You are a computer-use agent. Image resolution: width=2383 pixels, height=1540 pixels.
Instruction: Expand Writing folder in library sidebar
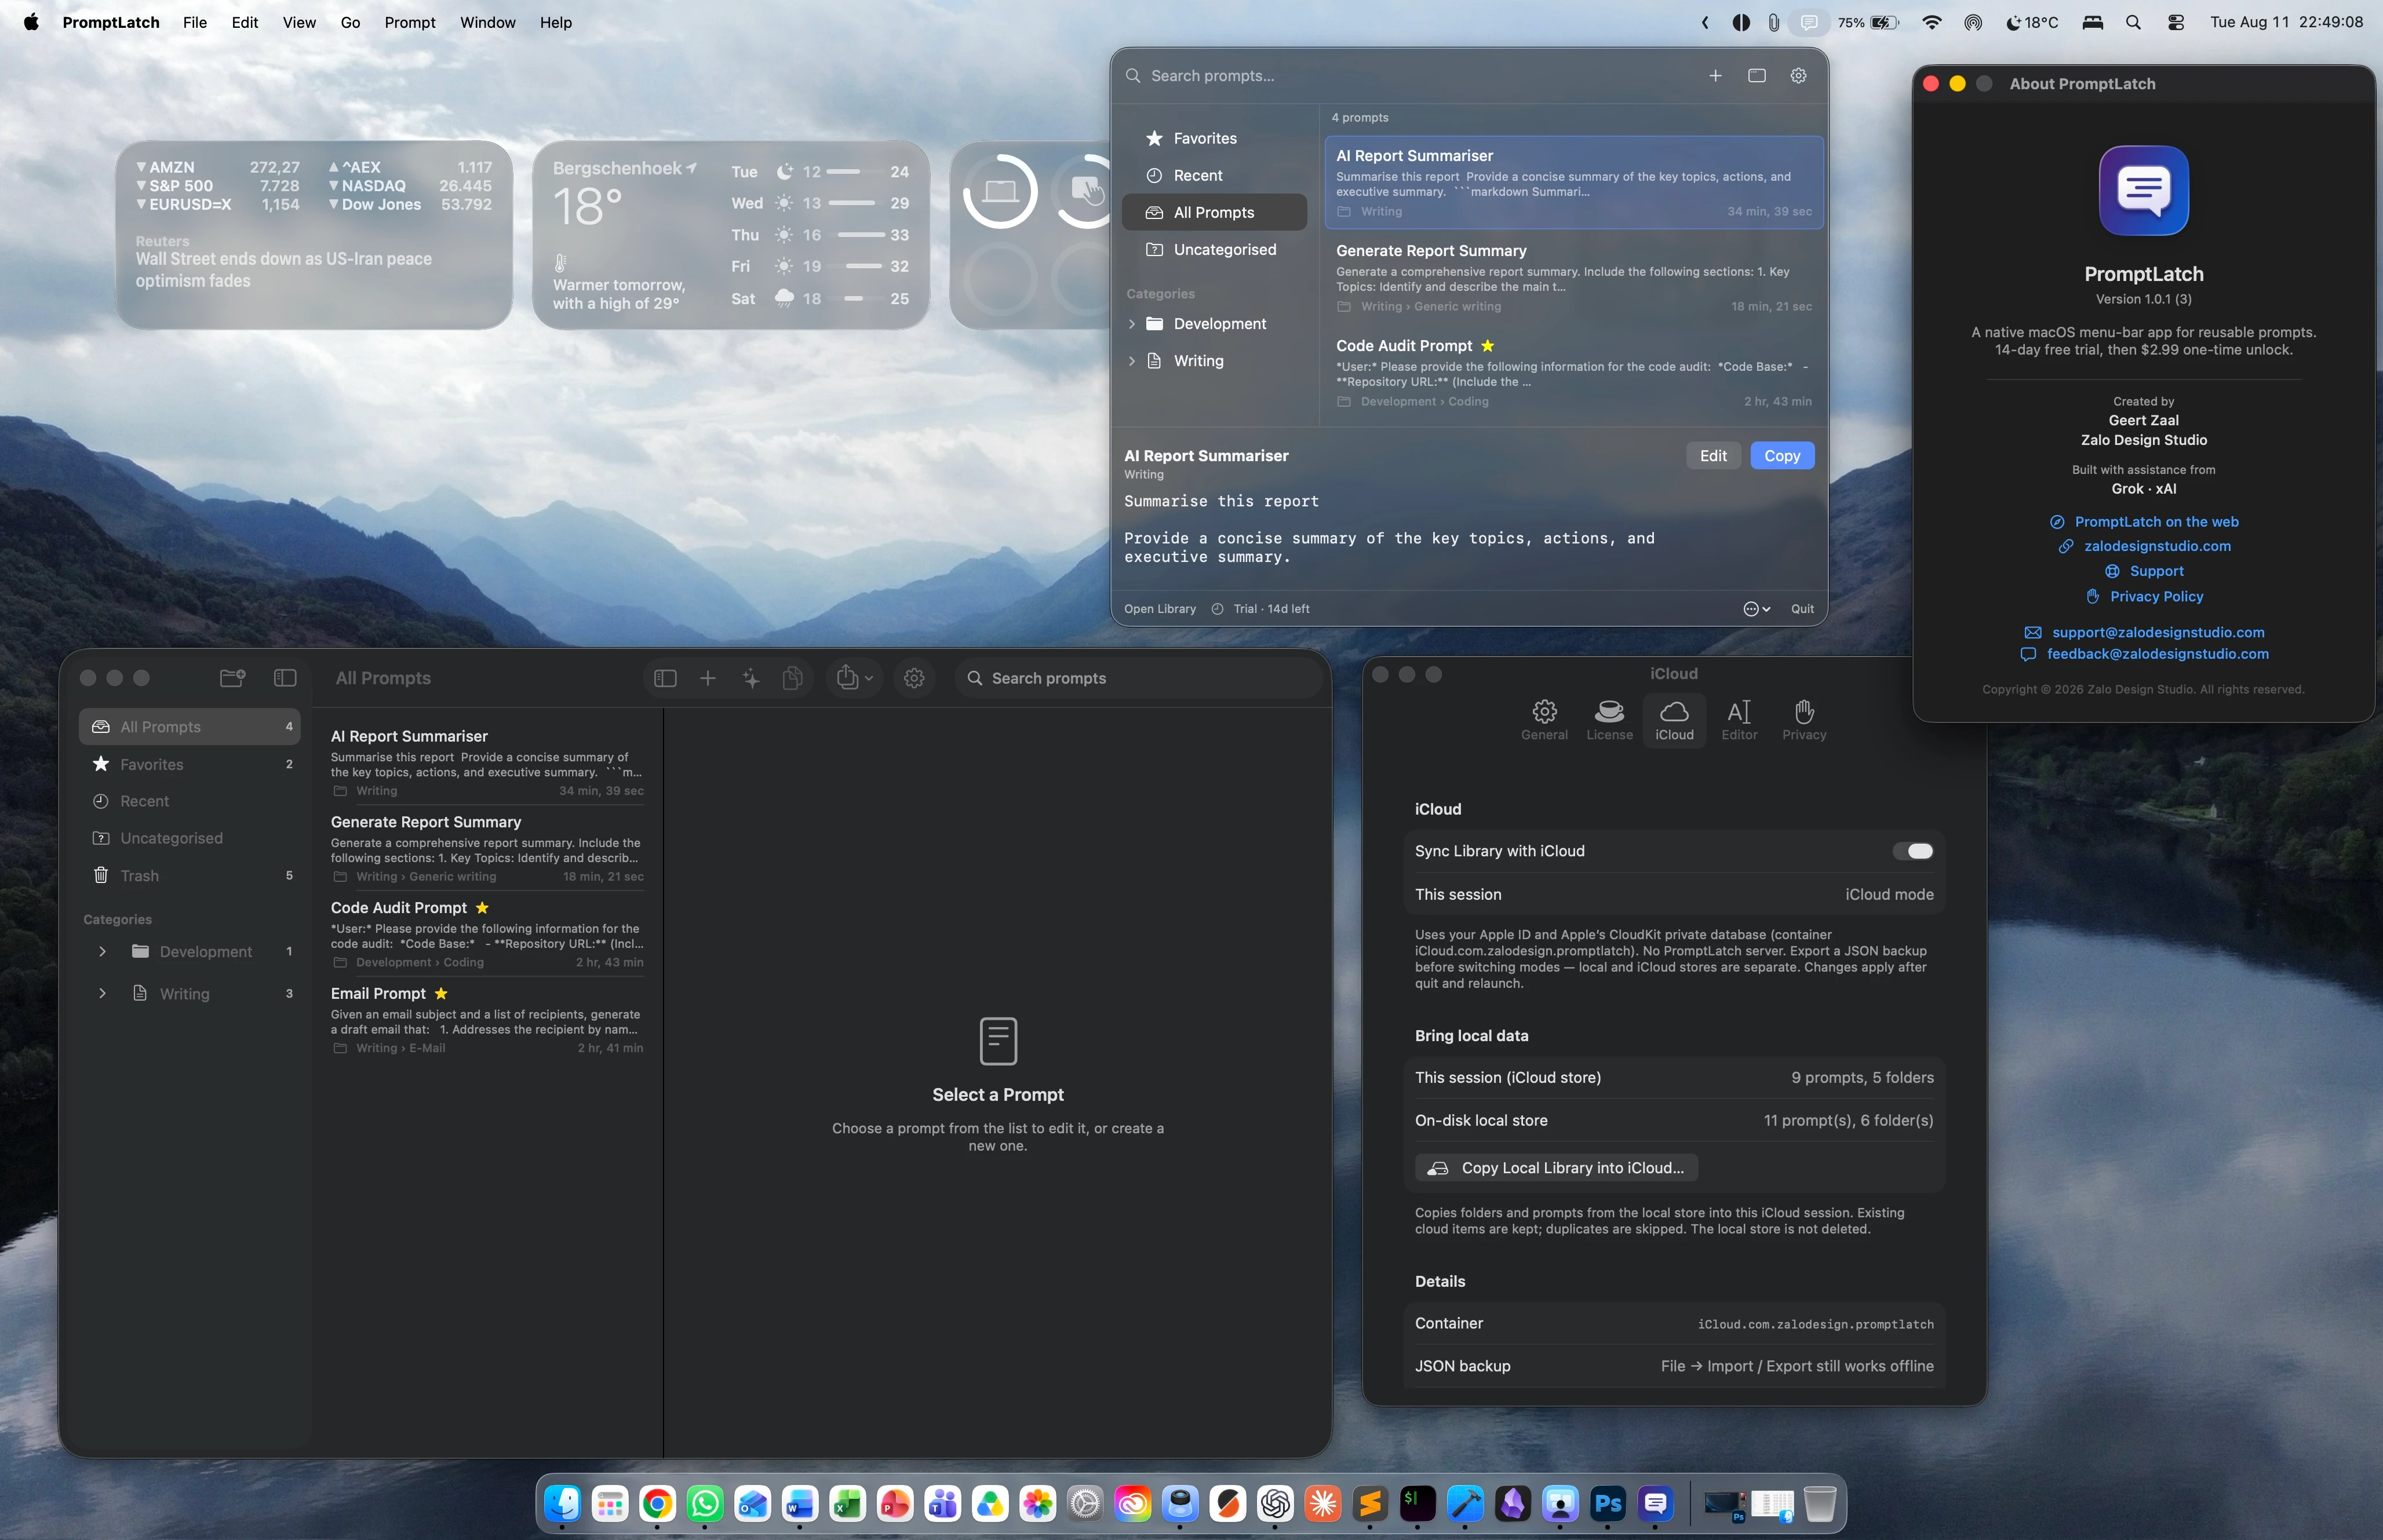(102, 994)
